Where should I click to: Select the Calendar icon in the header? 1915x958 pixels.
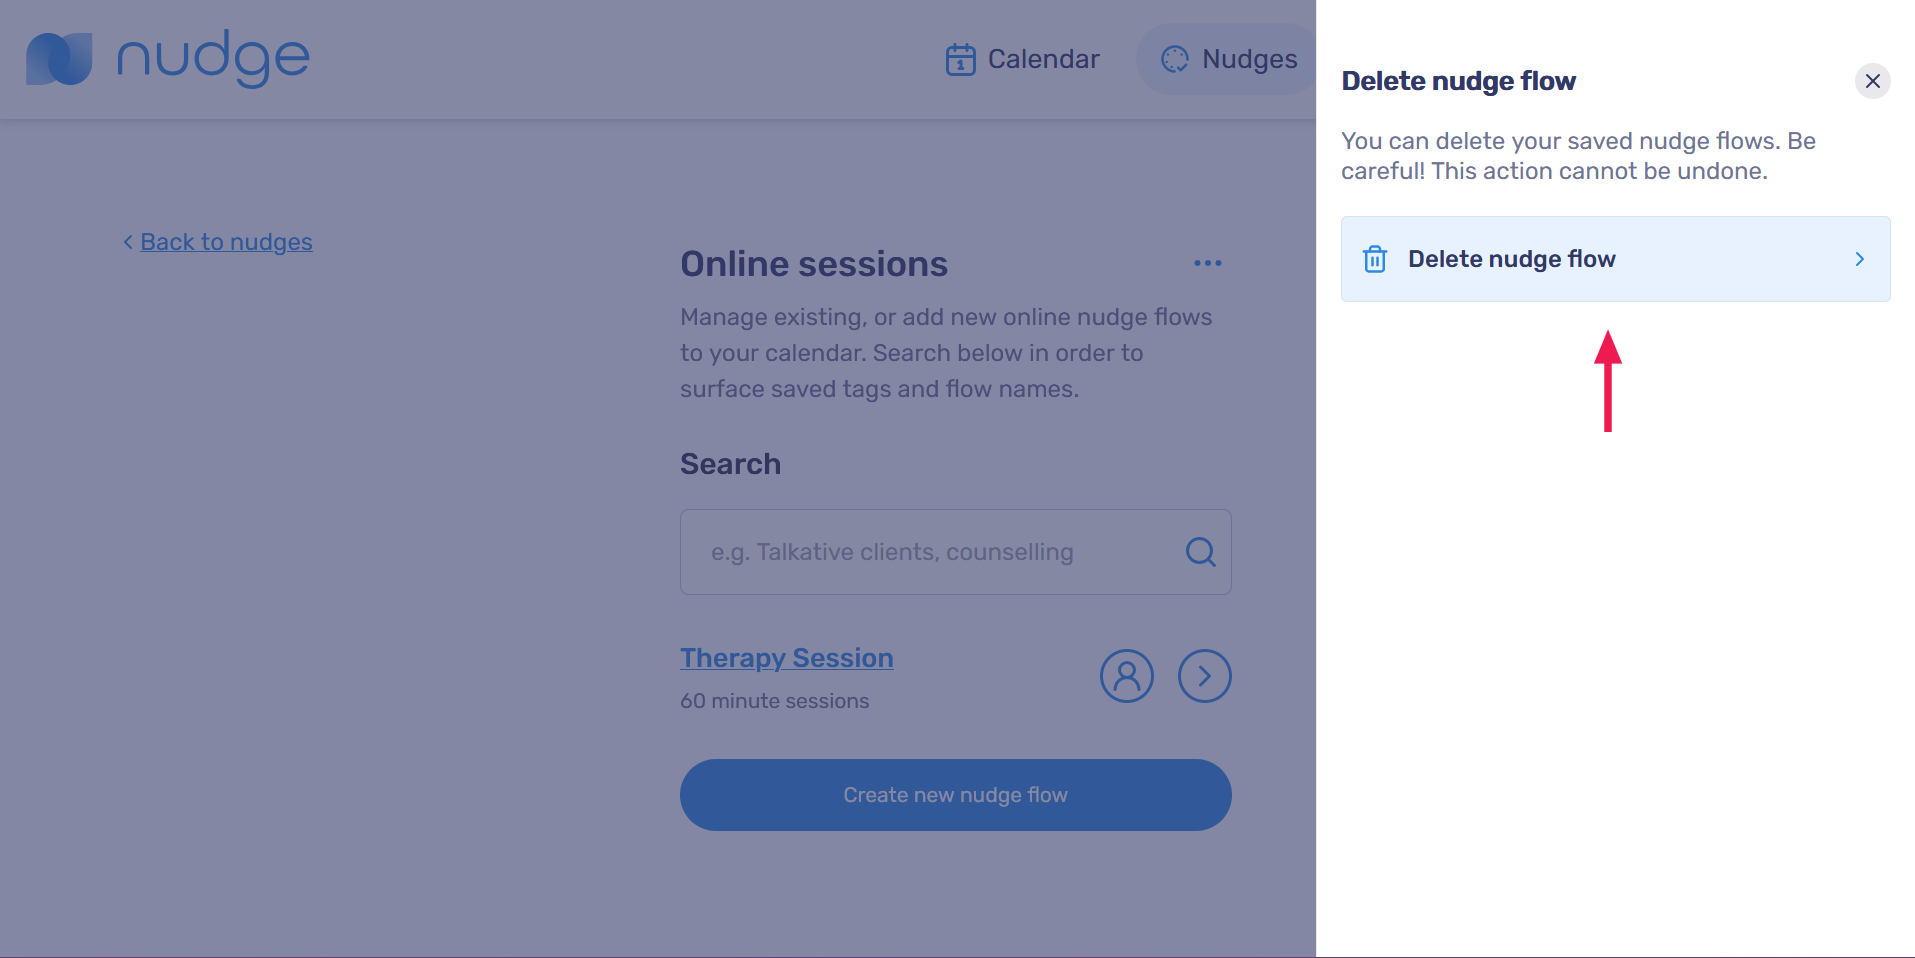click(x=959, y=59)
